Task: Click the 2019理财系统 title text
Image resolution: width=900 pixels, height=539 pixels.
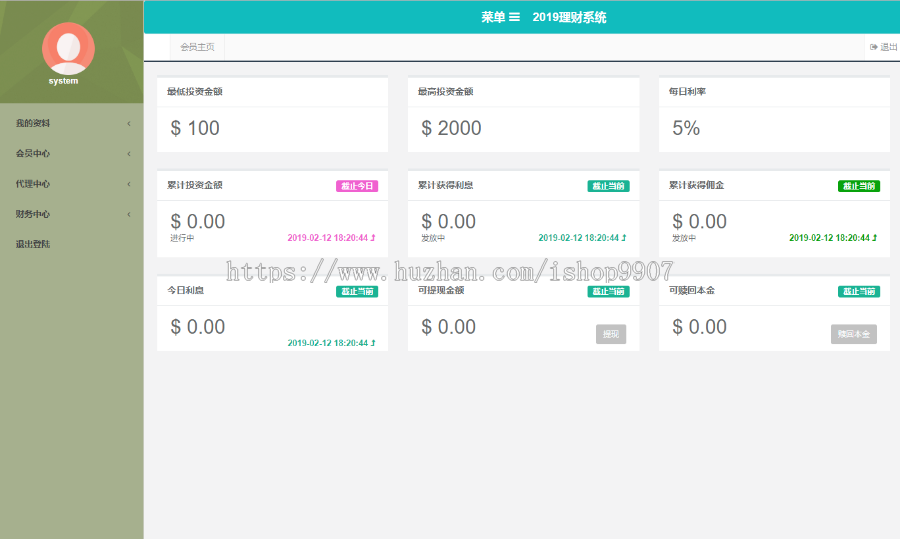Action: click(569, 17)
